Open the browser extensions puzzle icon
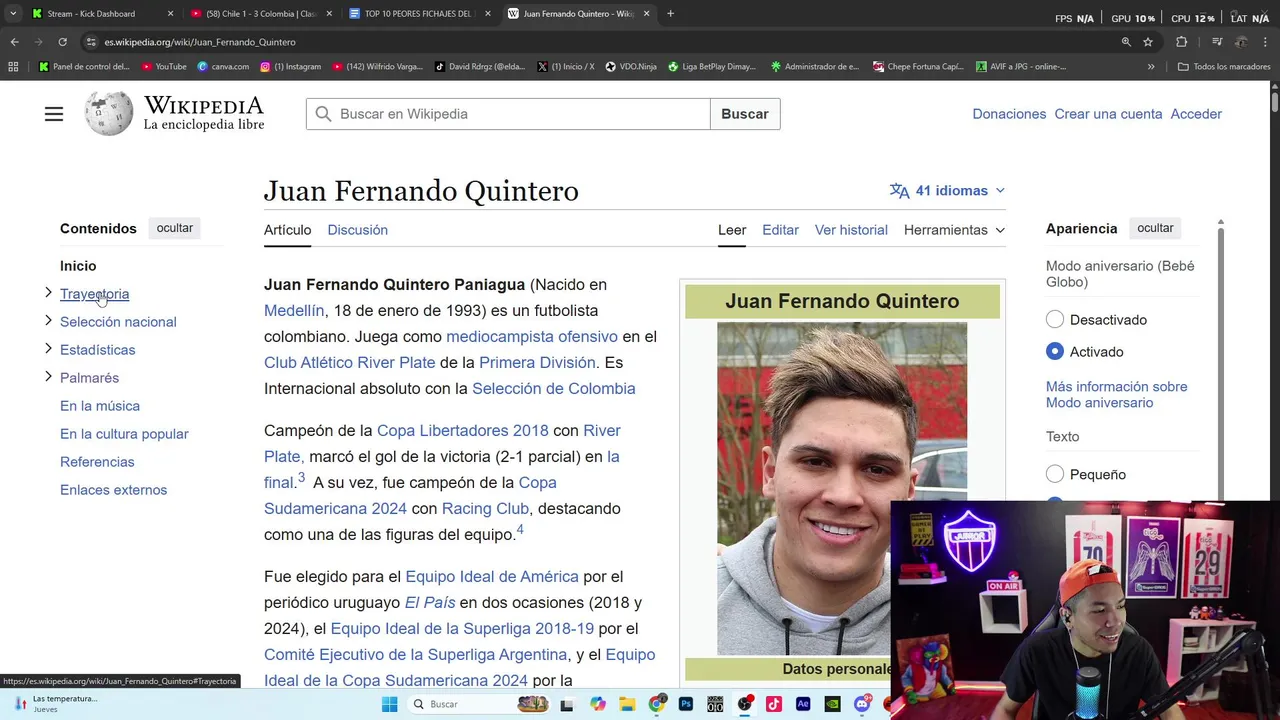This screenshot has height=720, width=1280. [x=1182, y=42]
